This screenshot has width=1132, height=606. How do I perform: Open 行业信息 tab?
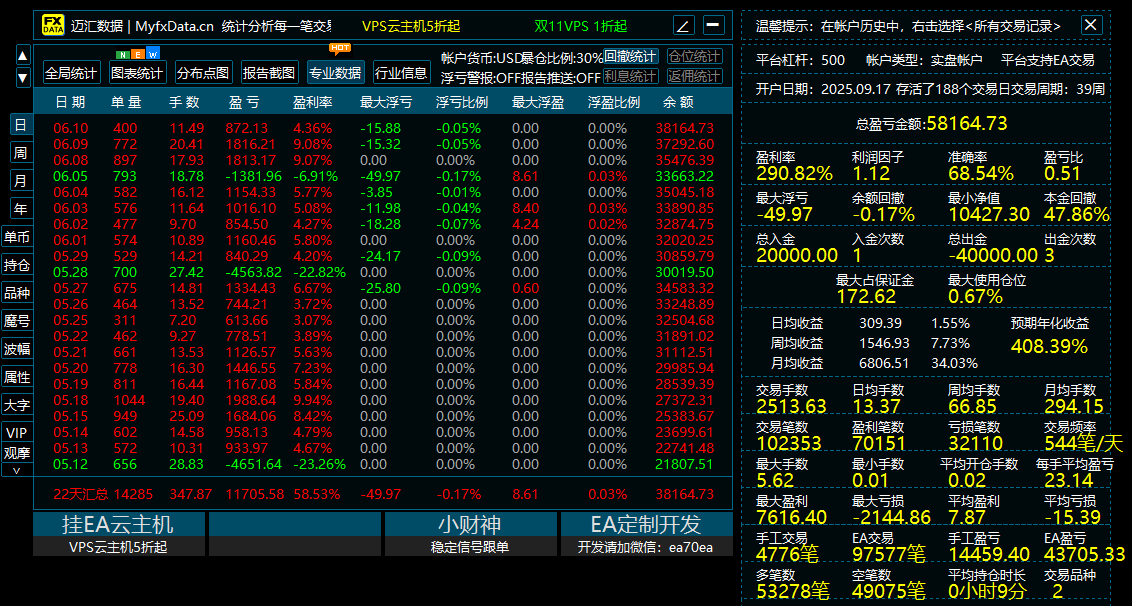[401, 72]
